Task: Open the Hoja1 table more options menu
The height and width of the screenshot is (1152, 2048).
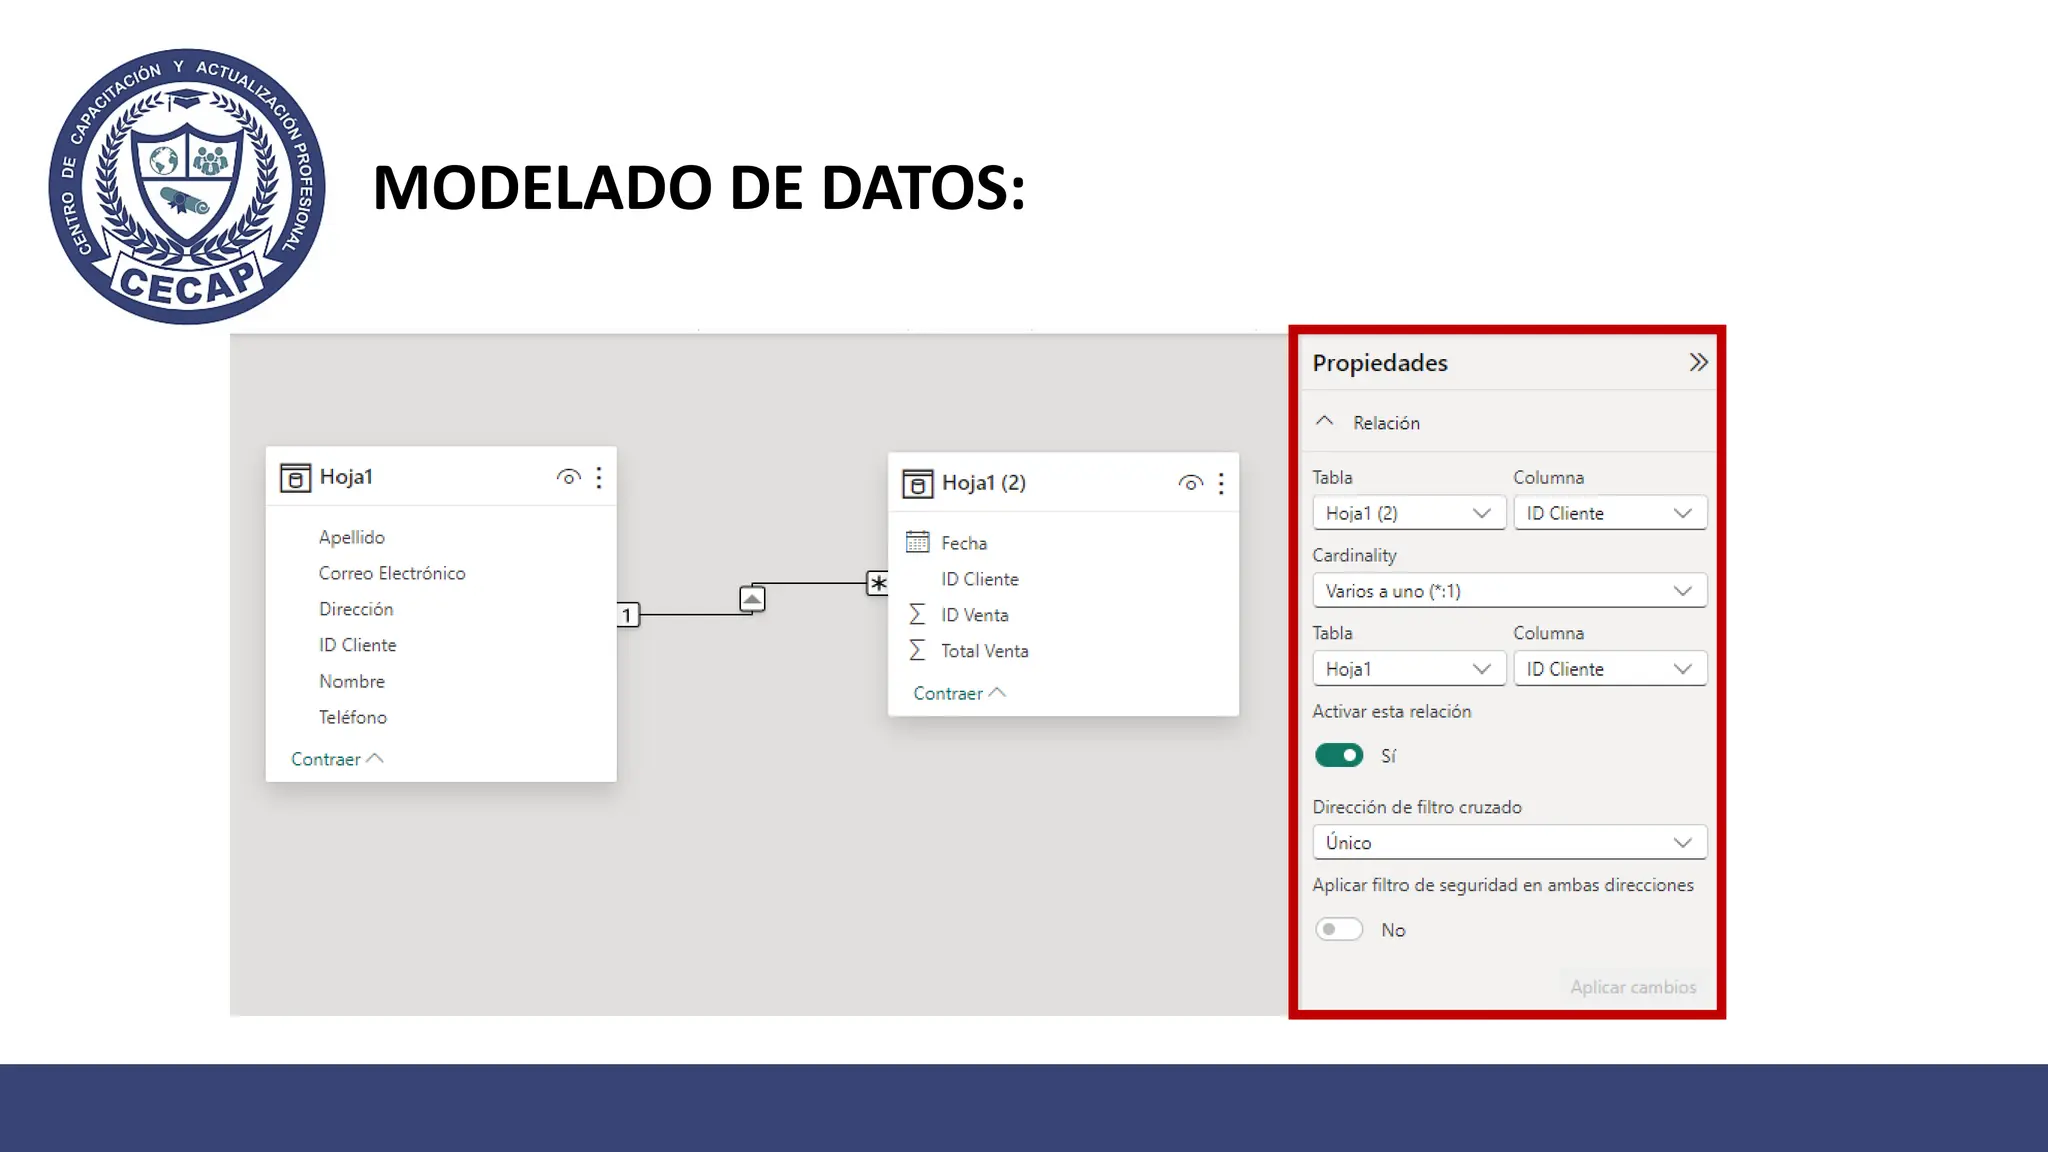Action: (x=599, y=478)
